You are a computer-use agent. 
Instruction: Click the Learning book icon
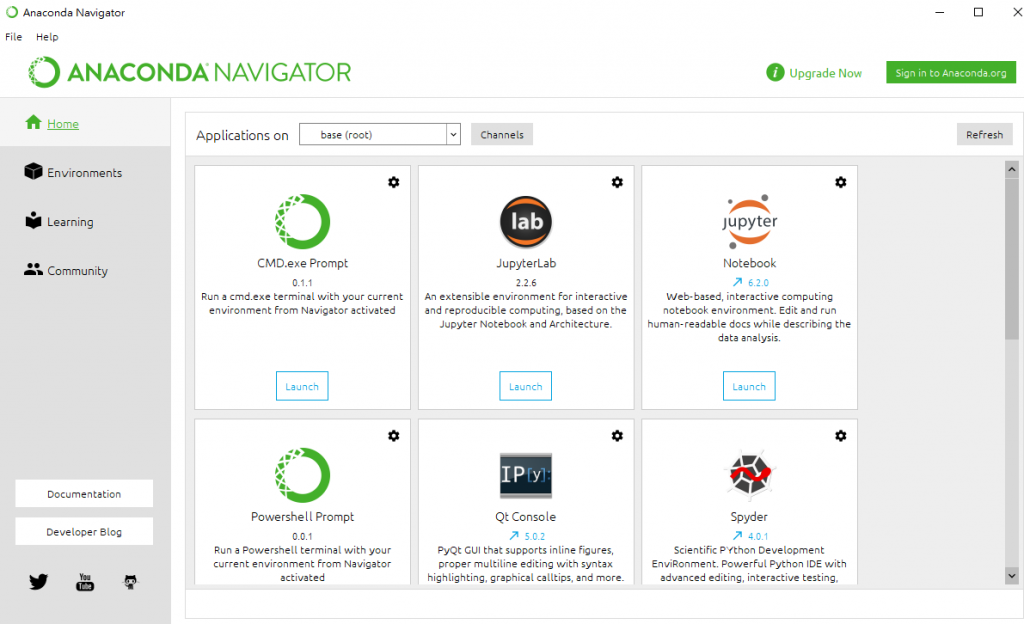(x=33, y=220)
